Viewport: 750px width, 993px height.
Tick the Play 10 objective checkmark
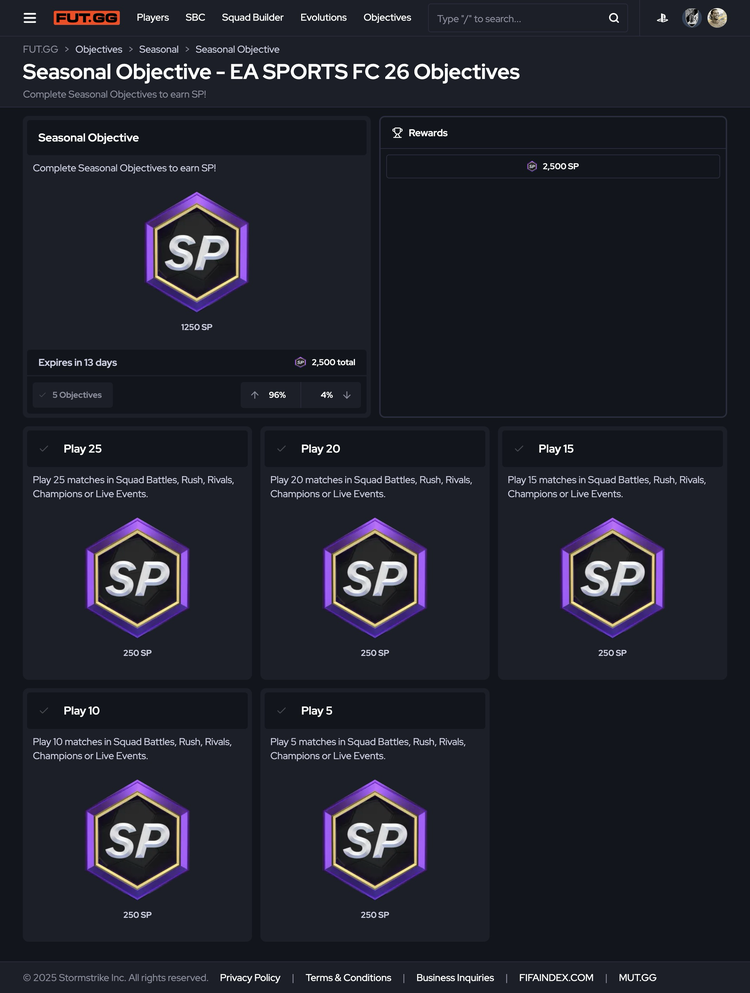[43, 711]
